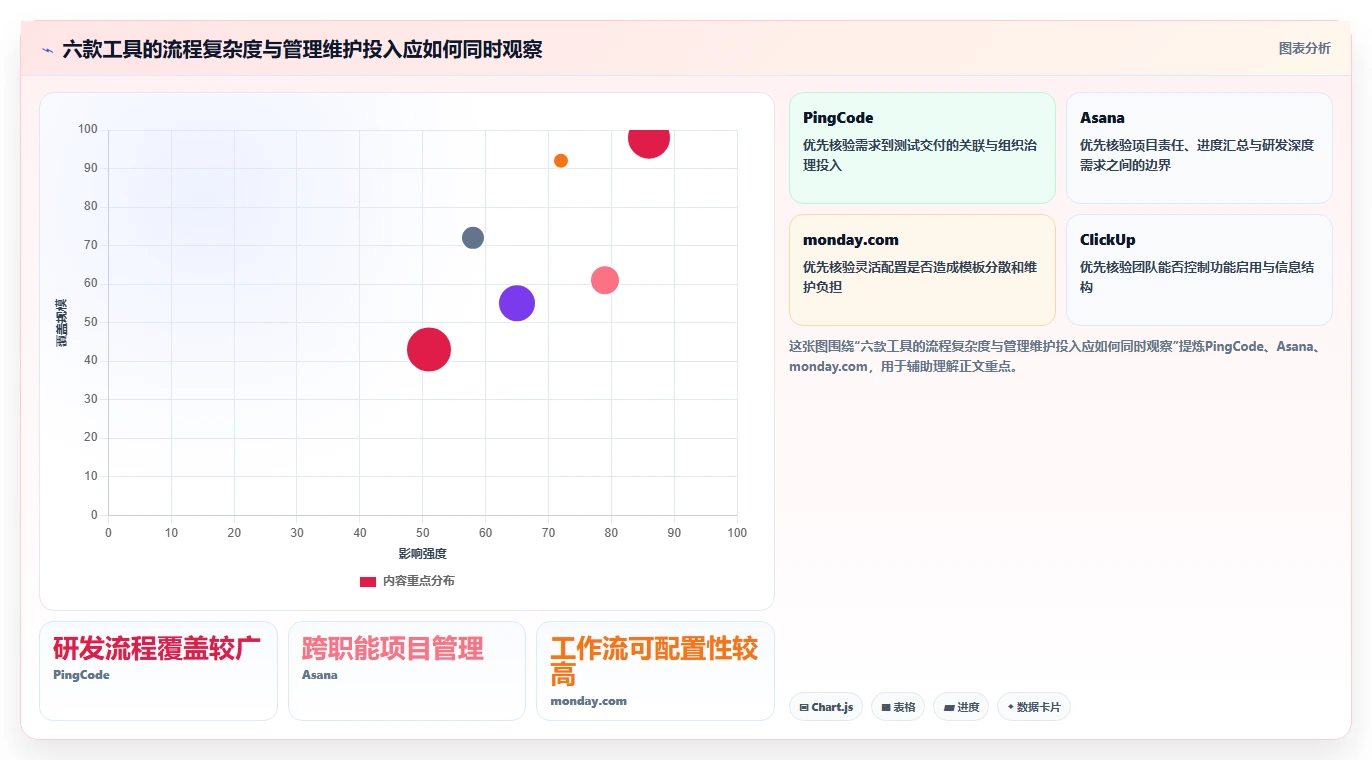
Task: Open the Asana info card
Action: pos(1199,148)
